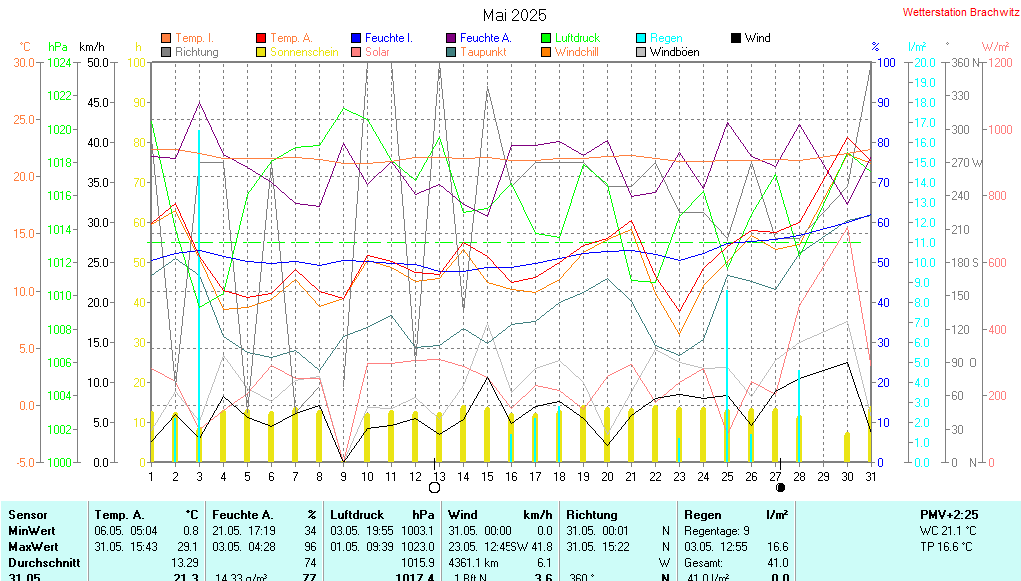The image size is (1021, 581).
Task: Click the green Luftdruck legend square
Action: point(546,38)
